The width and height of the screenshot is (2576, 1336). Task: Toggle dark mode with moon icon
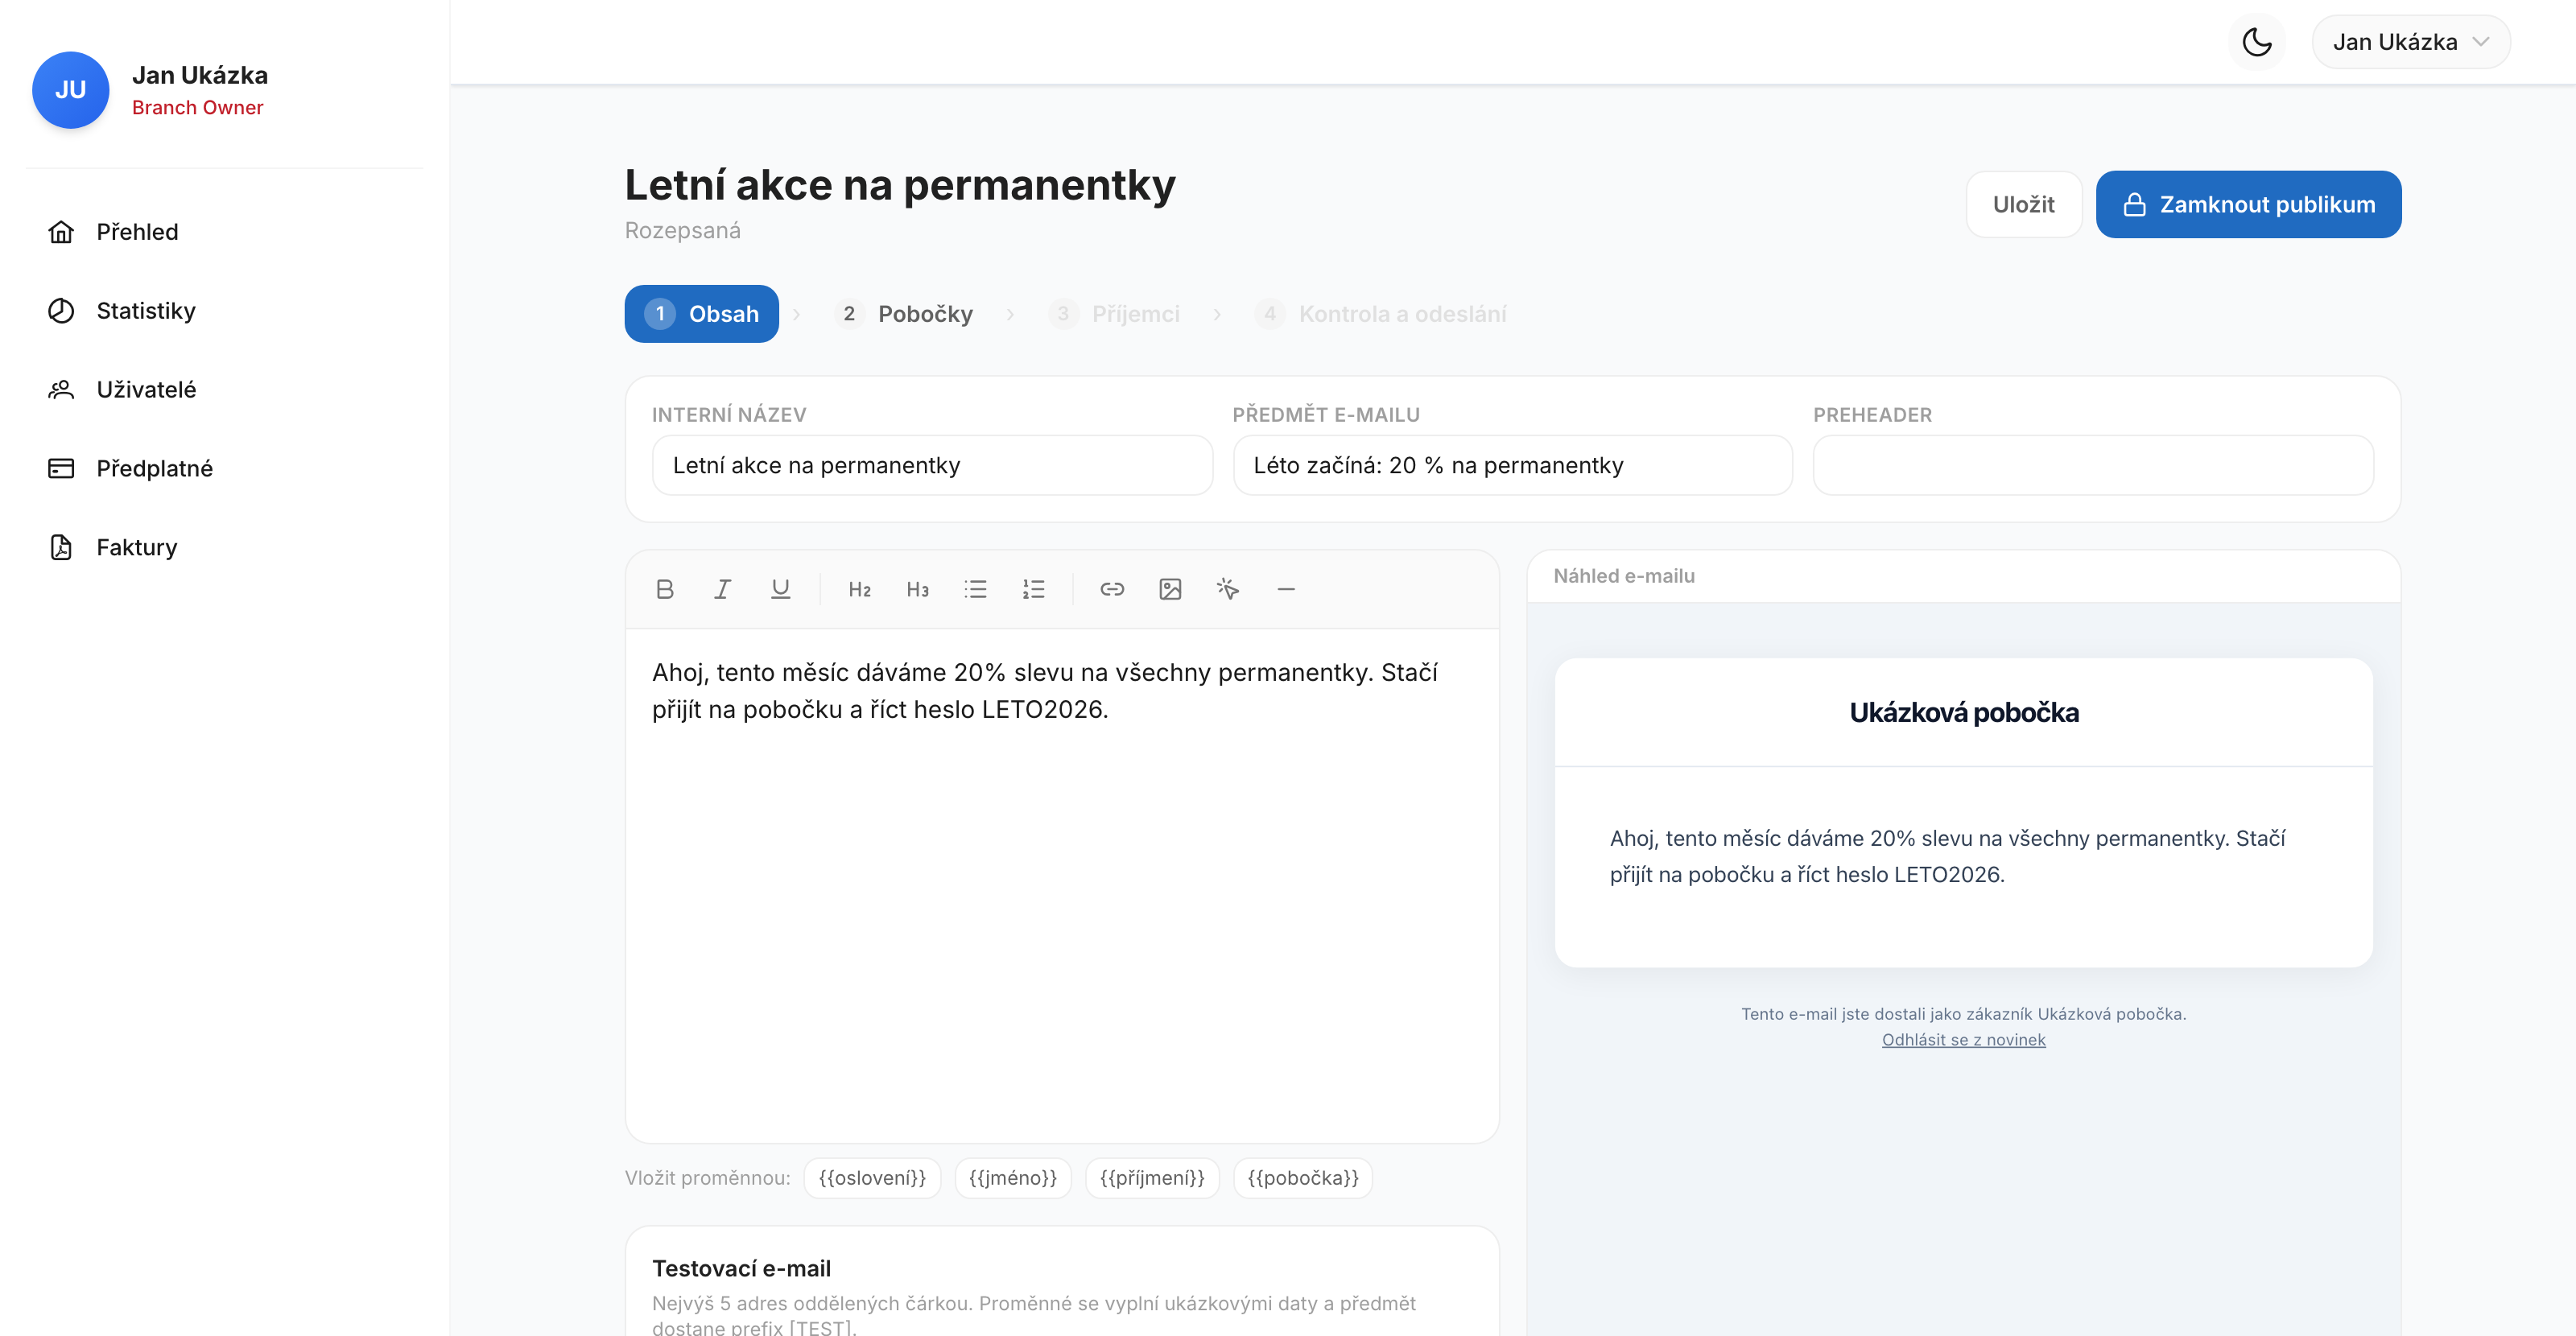2257,42
